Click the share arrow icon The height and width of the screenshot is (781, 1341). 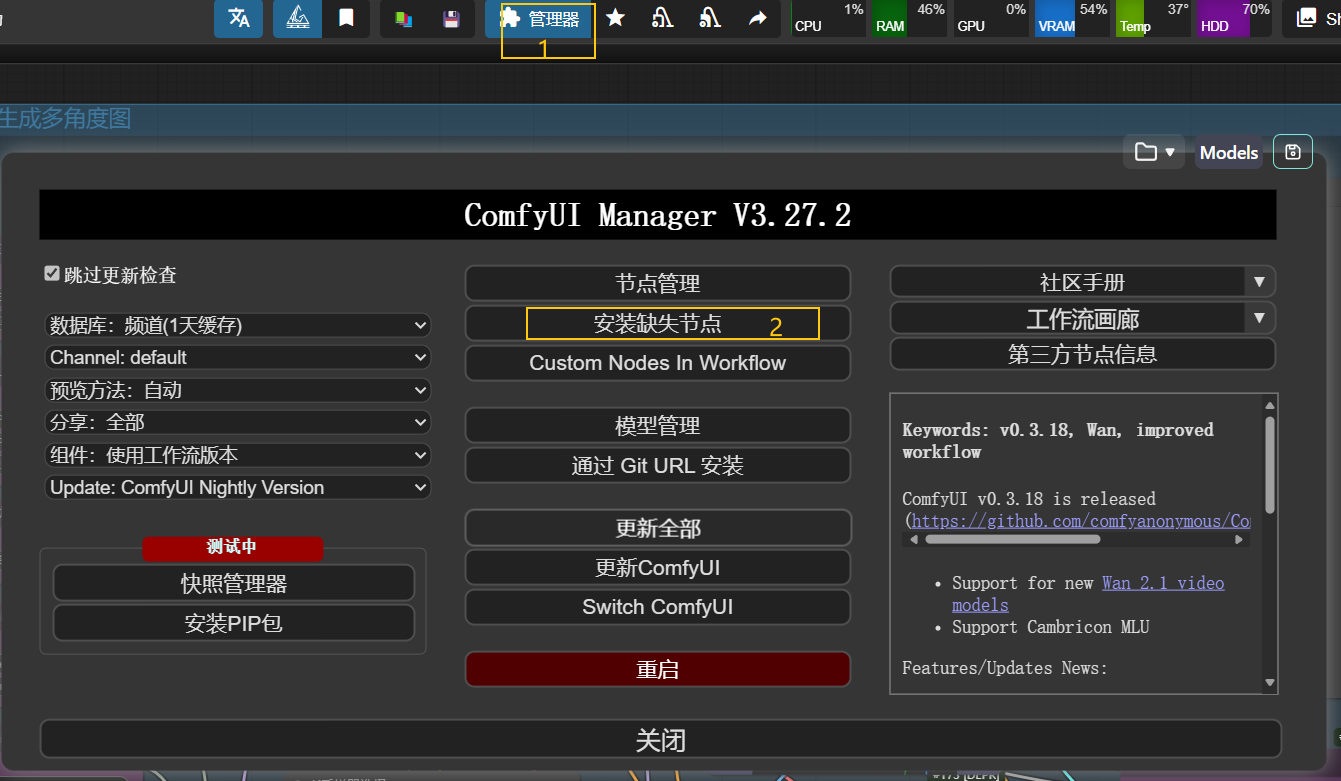758,18
